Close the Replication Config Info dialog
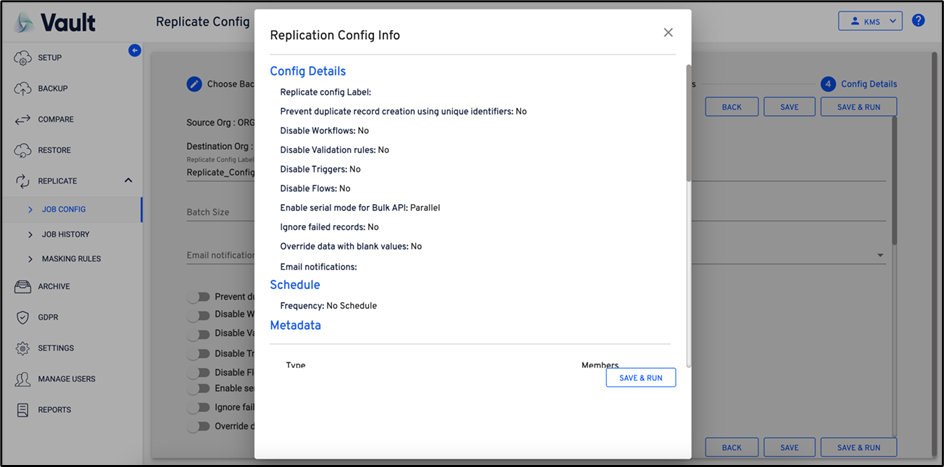 tap(668, 33)
